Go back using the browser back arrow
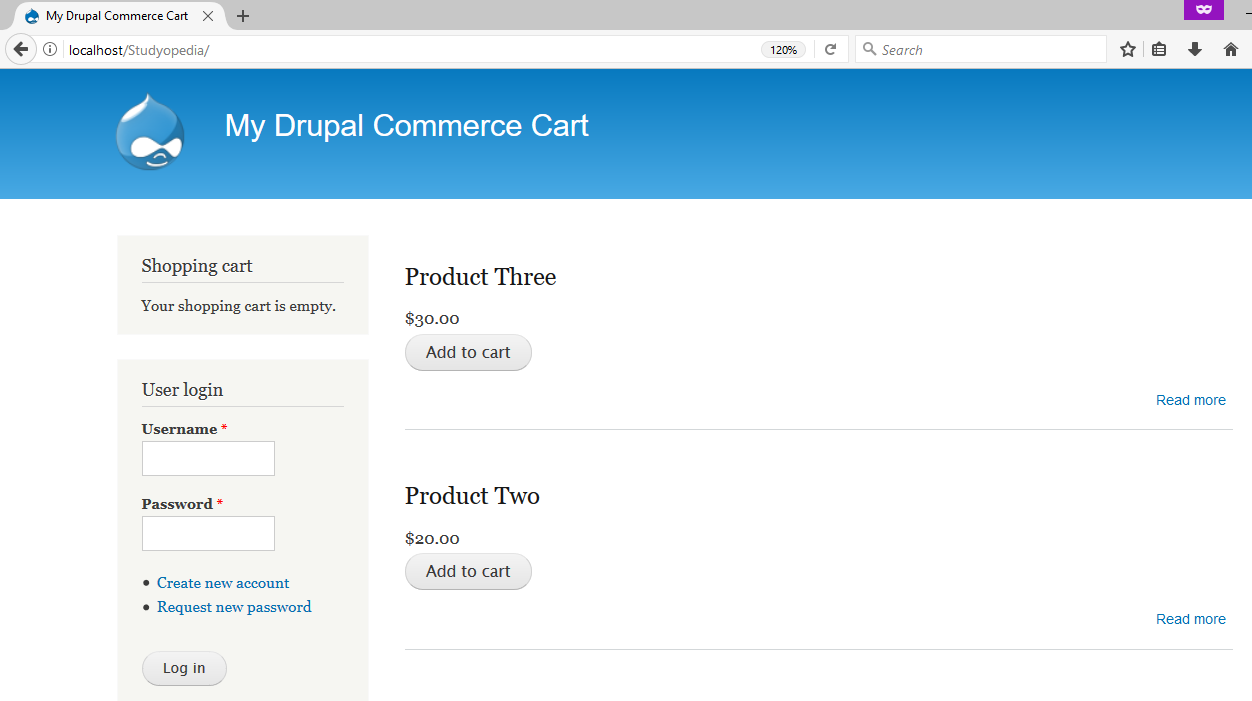The width and height of the screenshot is (1252, 701). point(21,49)
